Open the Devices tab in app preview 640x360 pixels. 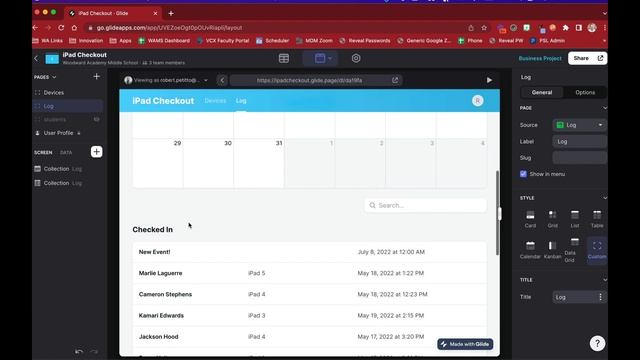215,100
